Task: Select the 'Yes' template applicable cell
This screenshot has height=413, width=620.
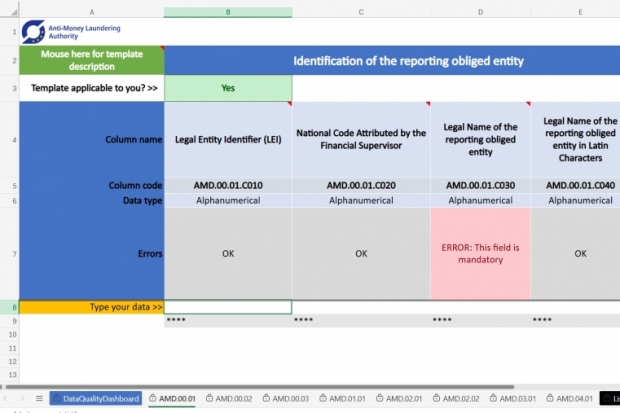Action: pyautogui.click(x=228, y=88)
